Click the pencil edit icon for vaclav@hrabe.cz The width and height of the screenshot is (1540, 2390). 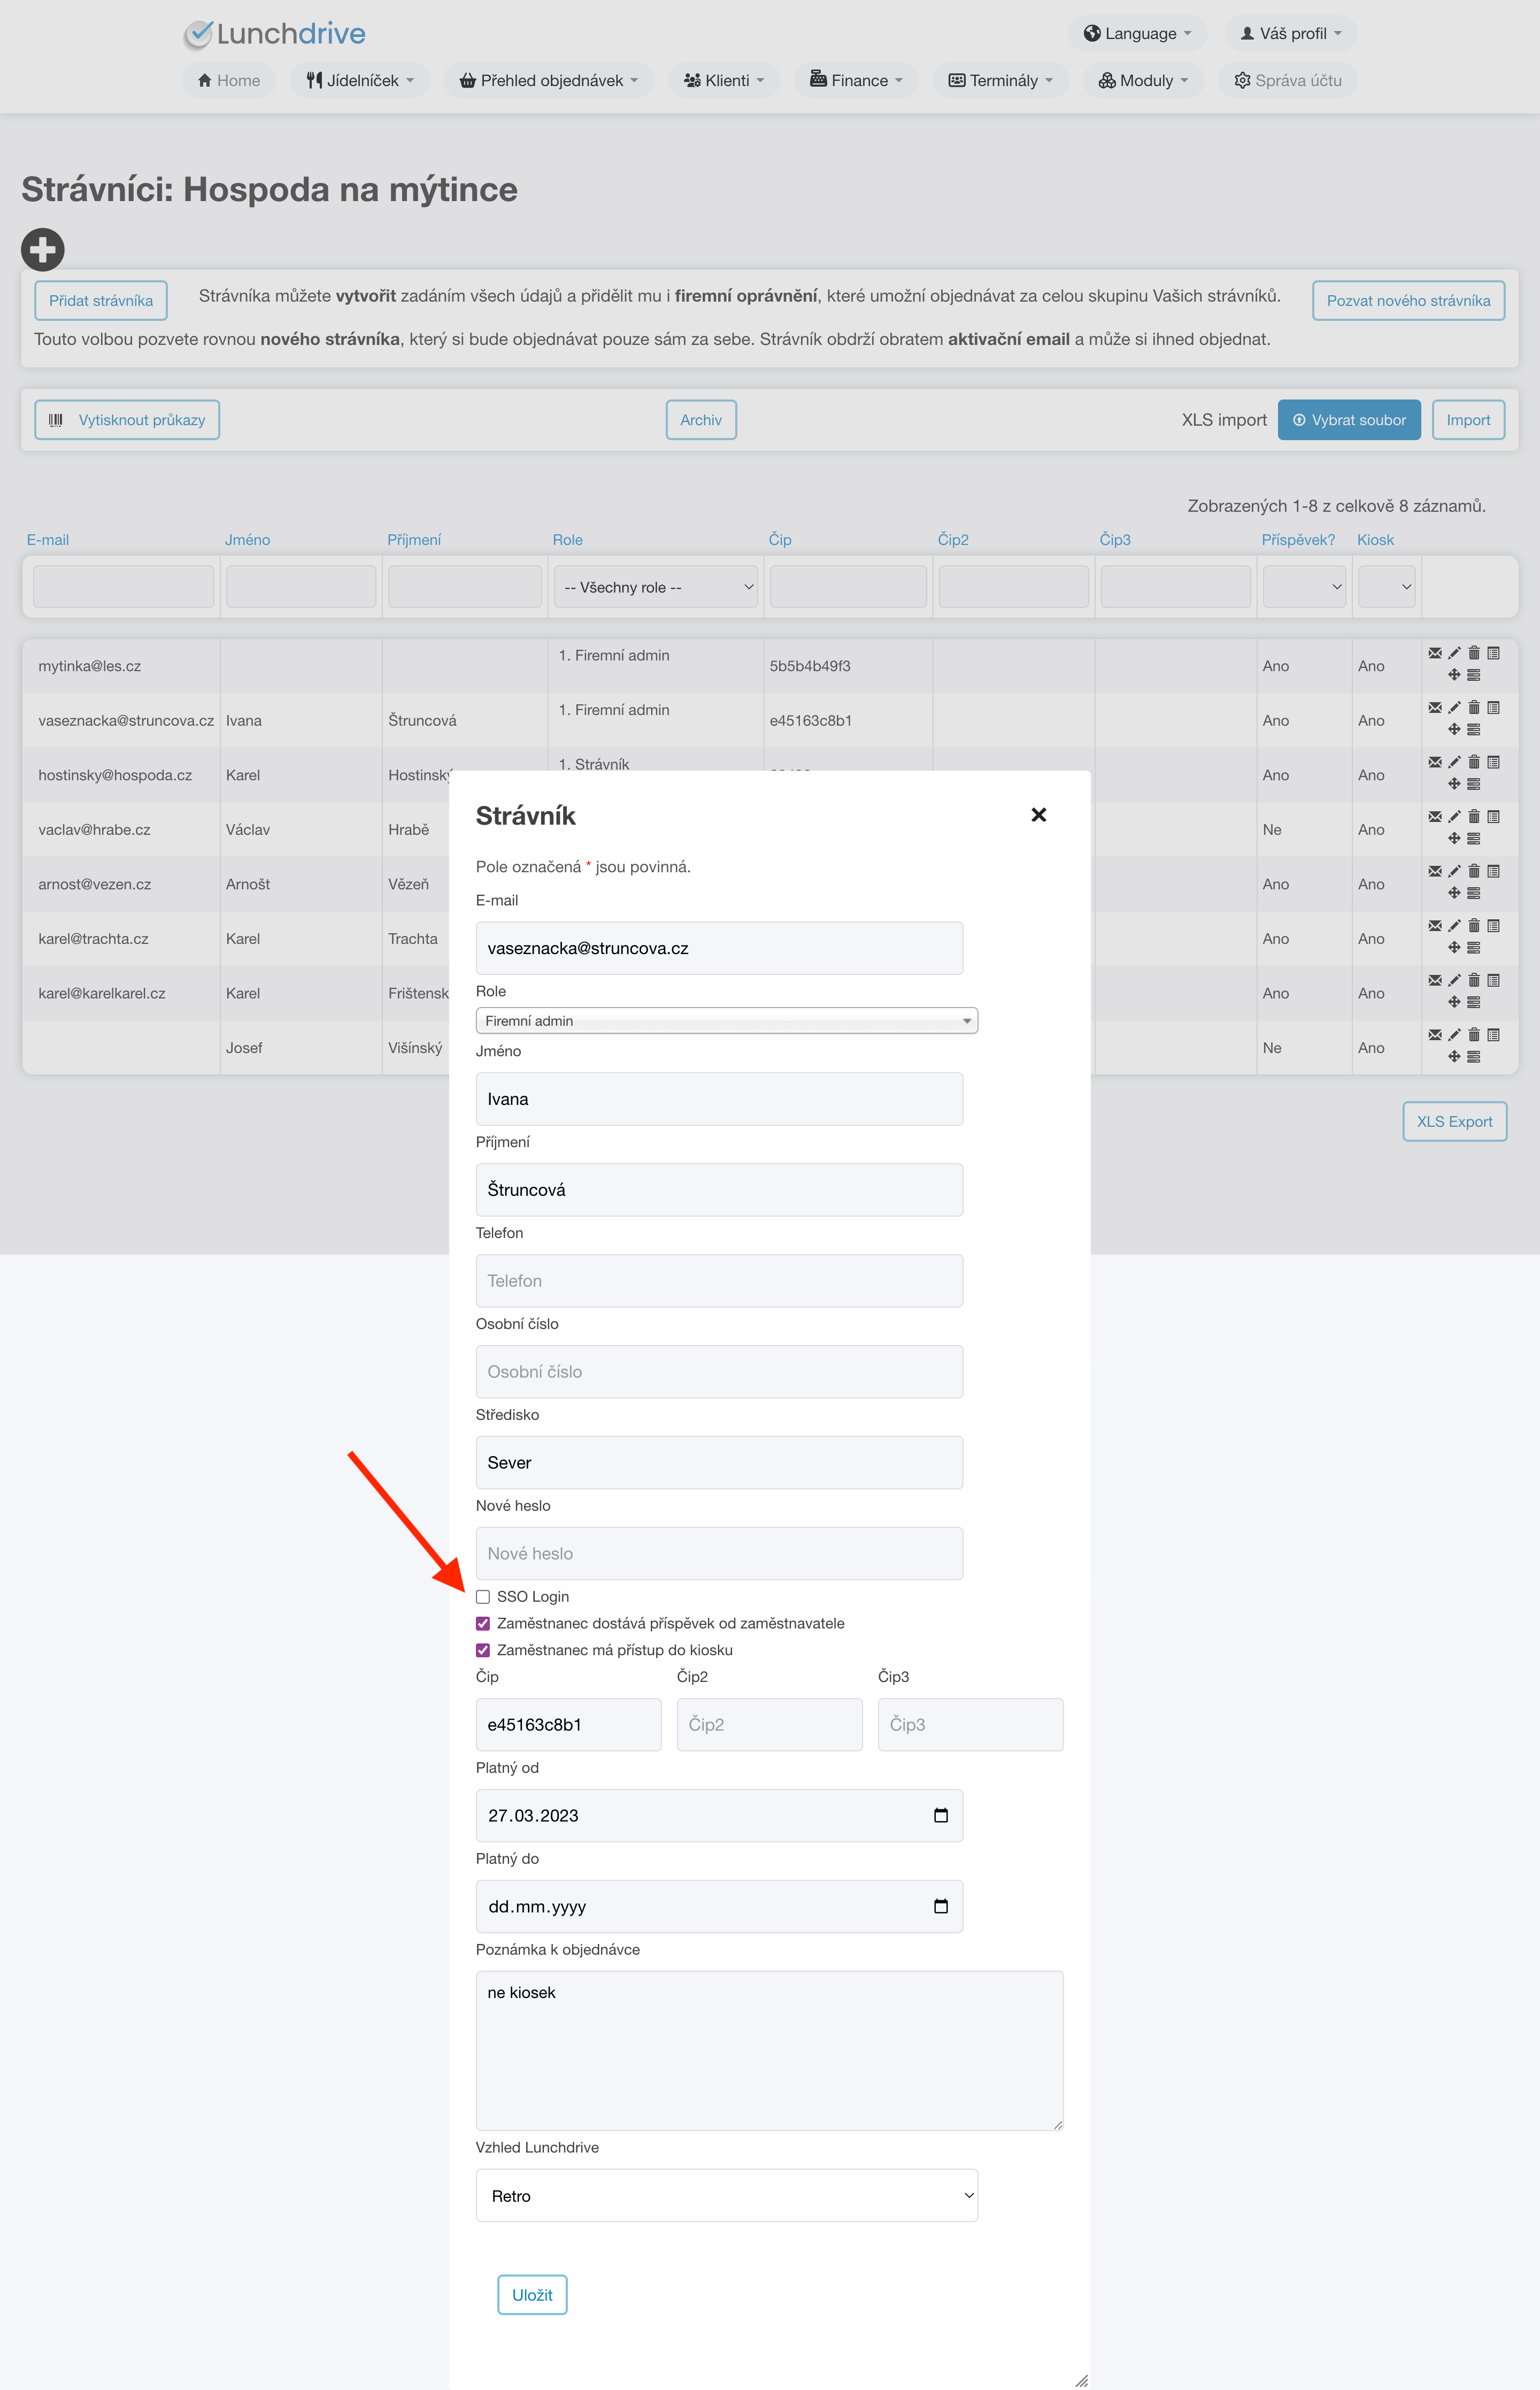pyautogui.click(x=1454, y=817)
